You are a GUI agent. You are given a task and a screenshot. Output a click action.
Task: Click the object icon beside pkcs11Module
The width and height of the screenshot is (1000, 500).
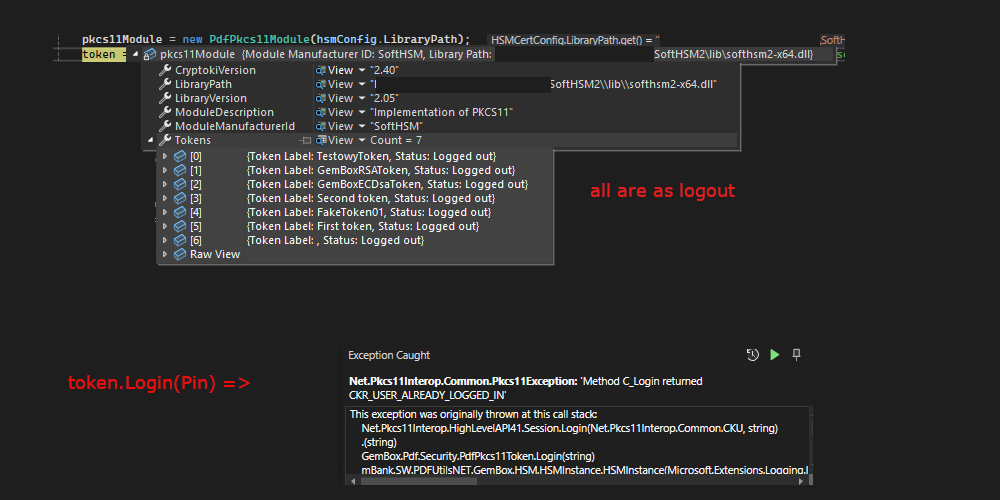click(x=150, y=55)
